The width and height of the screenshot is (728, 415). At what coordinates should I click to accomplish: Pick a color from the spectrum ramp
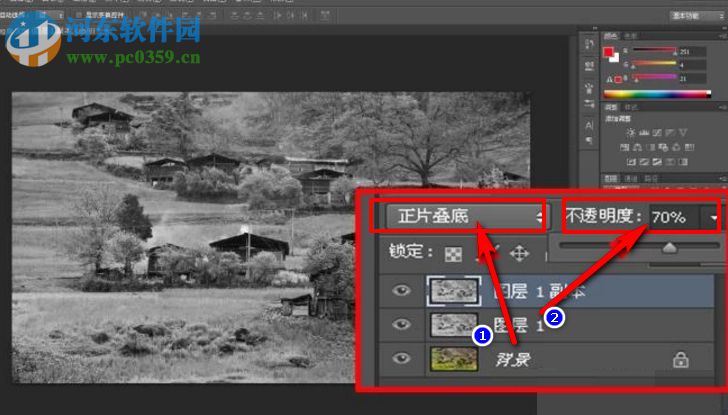click(657, 94)
